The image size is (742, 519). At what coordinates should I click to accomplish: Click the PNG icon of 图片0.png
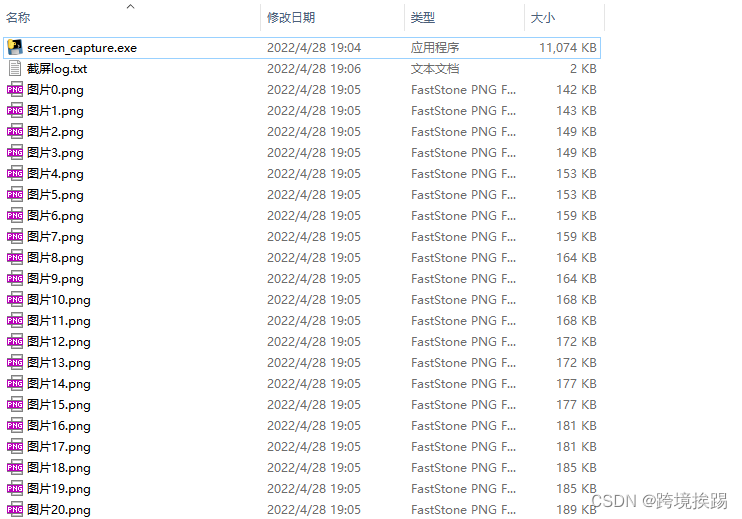pyautogui.click(x=15, y=89)
